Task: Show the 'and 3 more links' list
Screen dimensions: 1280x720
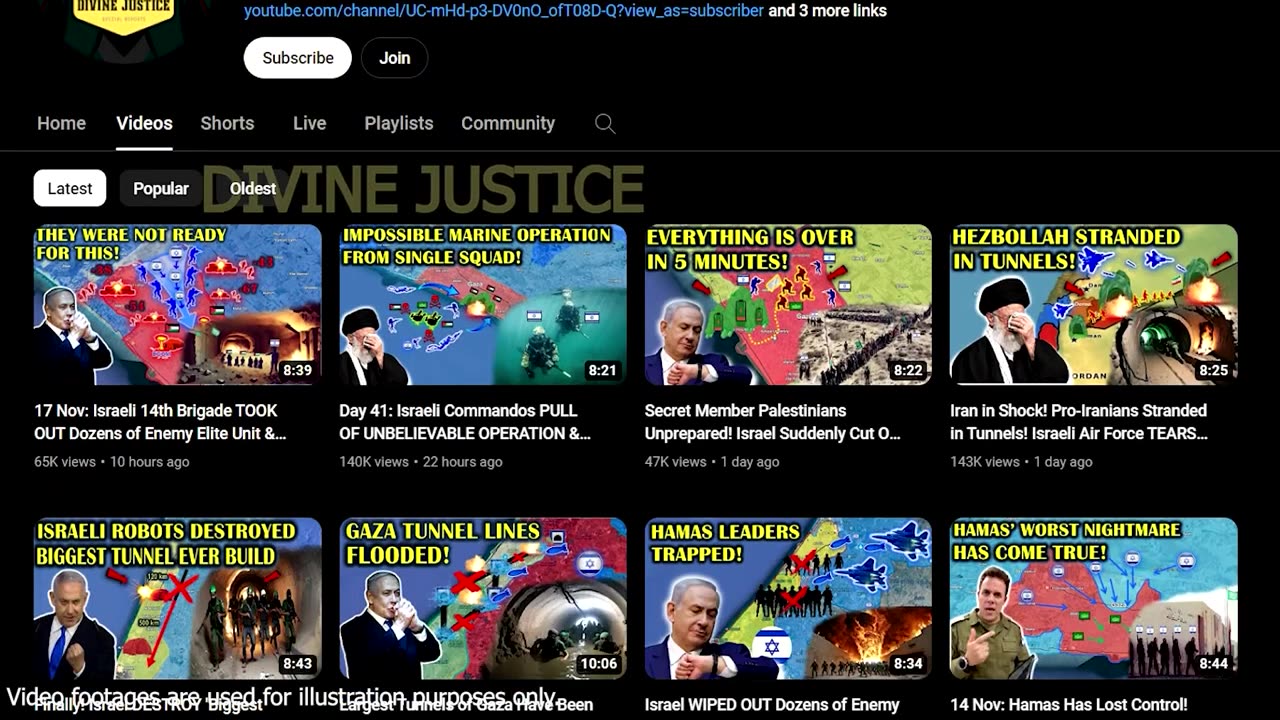Action: pos(827,11)
